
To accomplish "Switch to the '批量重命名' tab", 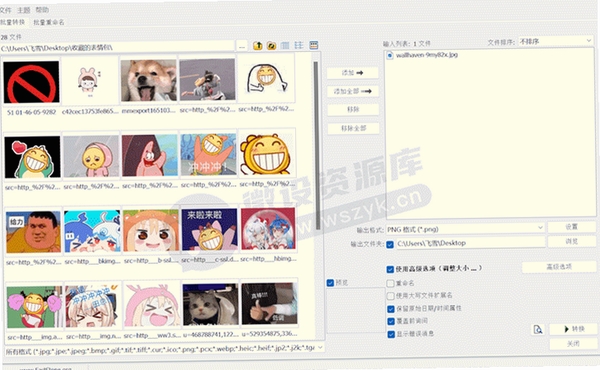I will [49, 22].
